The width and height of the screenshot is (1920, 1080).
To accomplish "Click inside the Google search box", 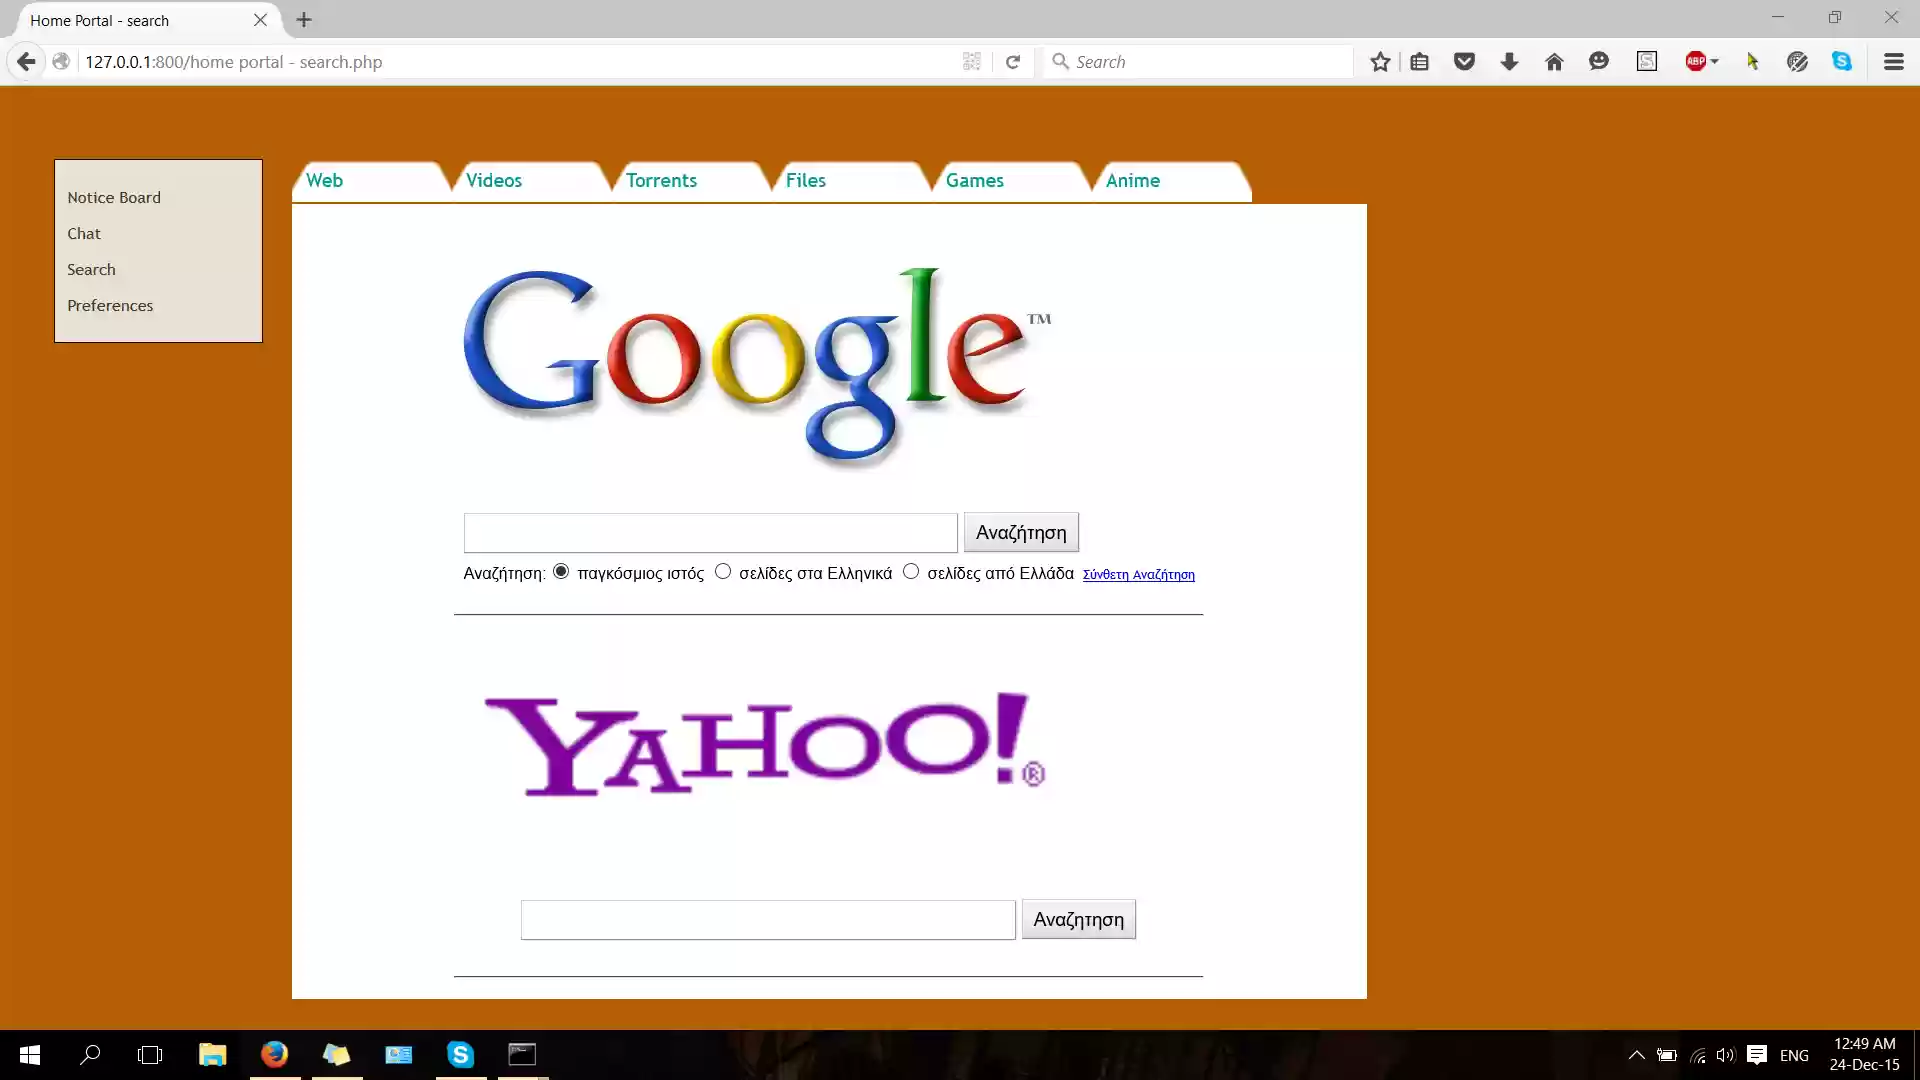I will pos(708,532).
